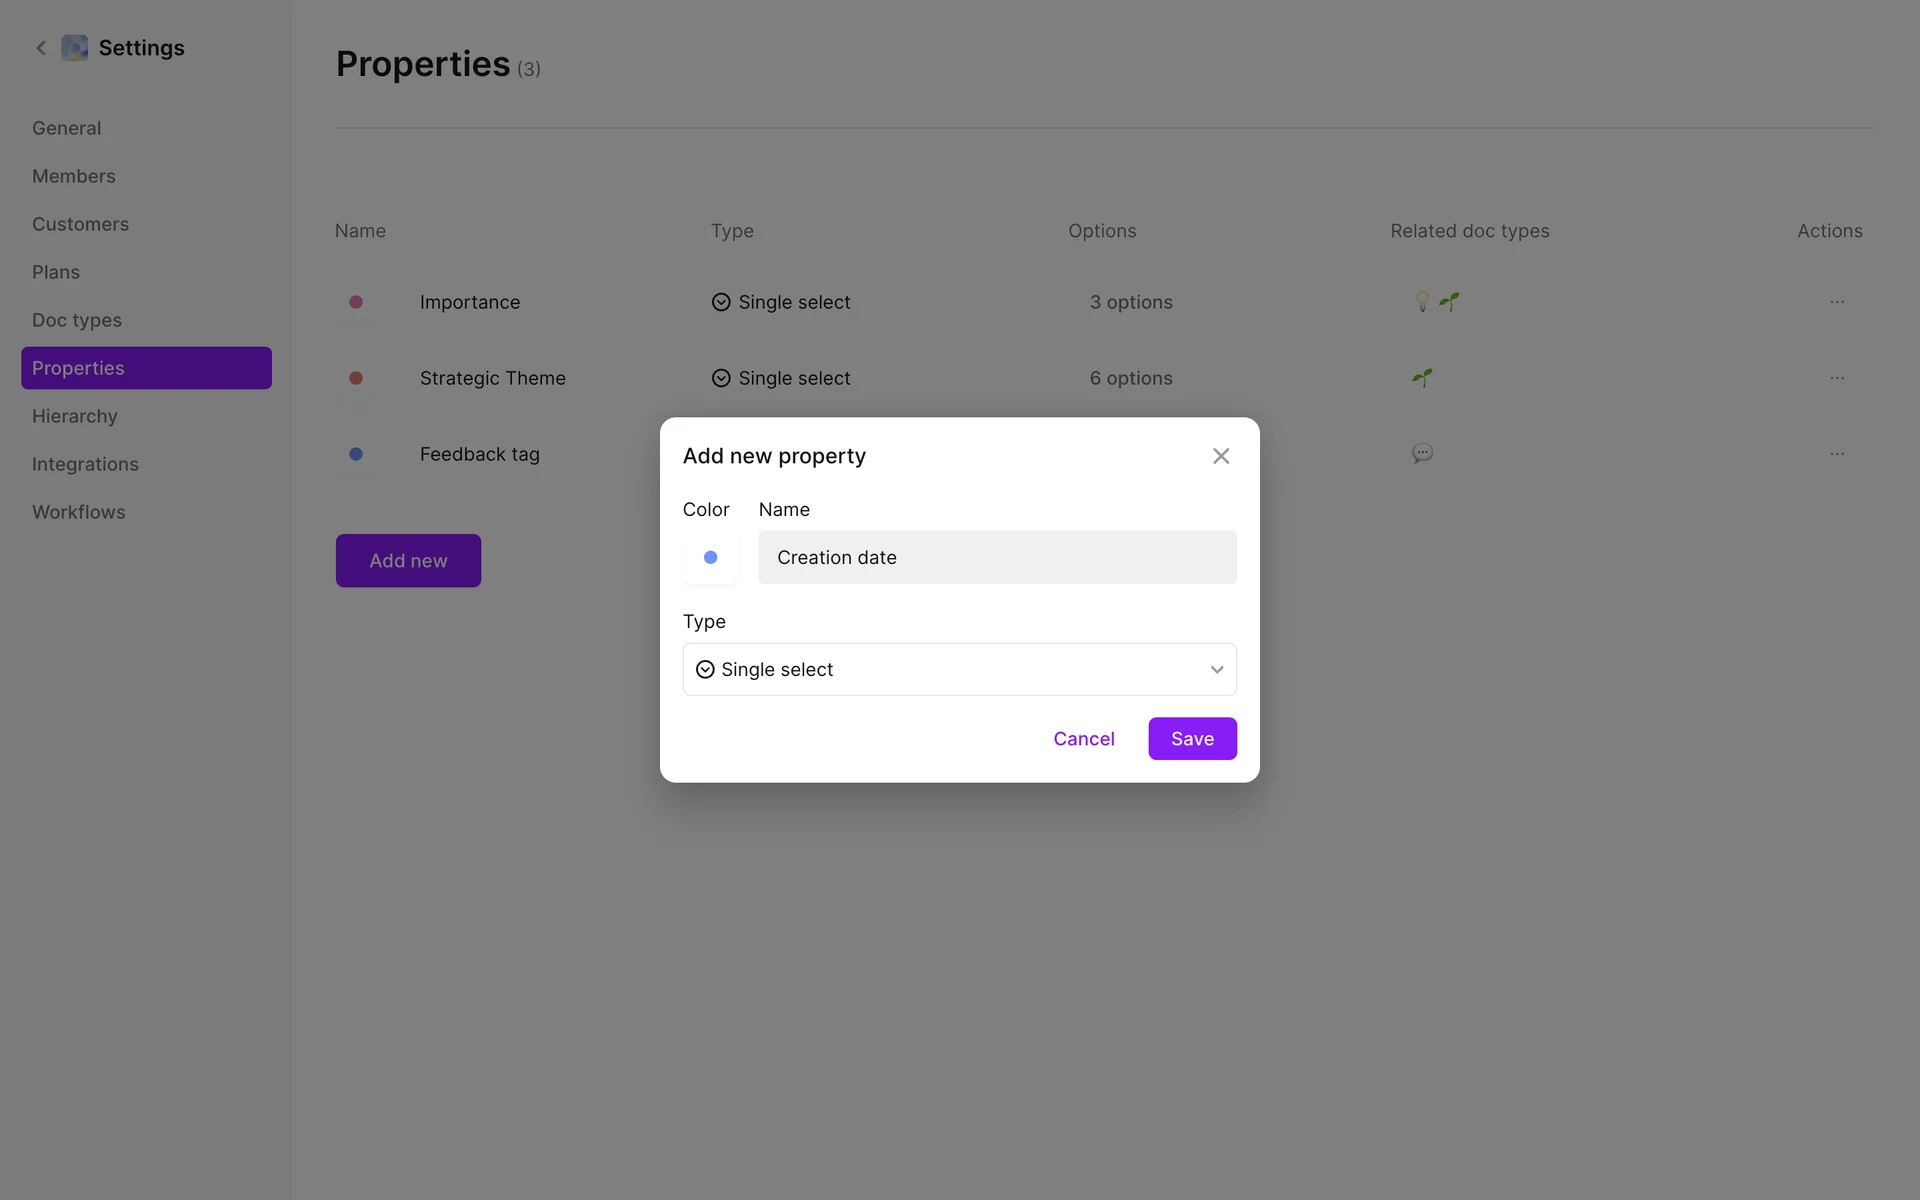Open the actions menu for Strategic Theme
Viewport: 1920px width, 1200px height.
[1836, 378]
